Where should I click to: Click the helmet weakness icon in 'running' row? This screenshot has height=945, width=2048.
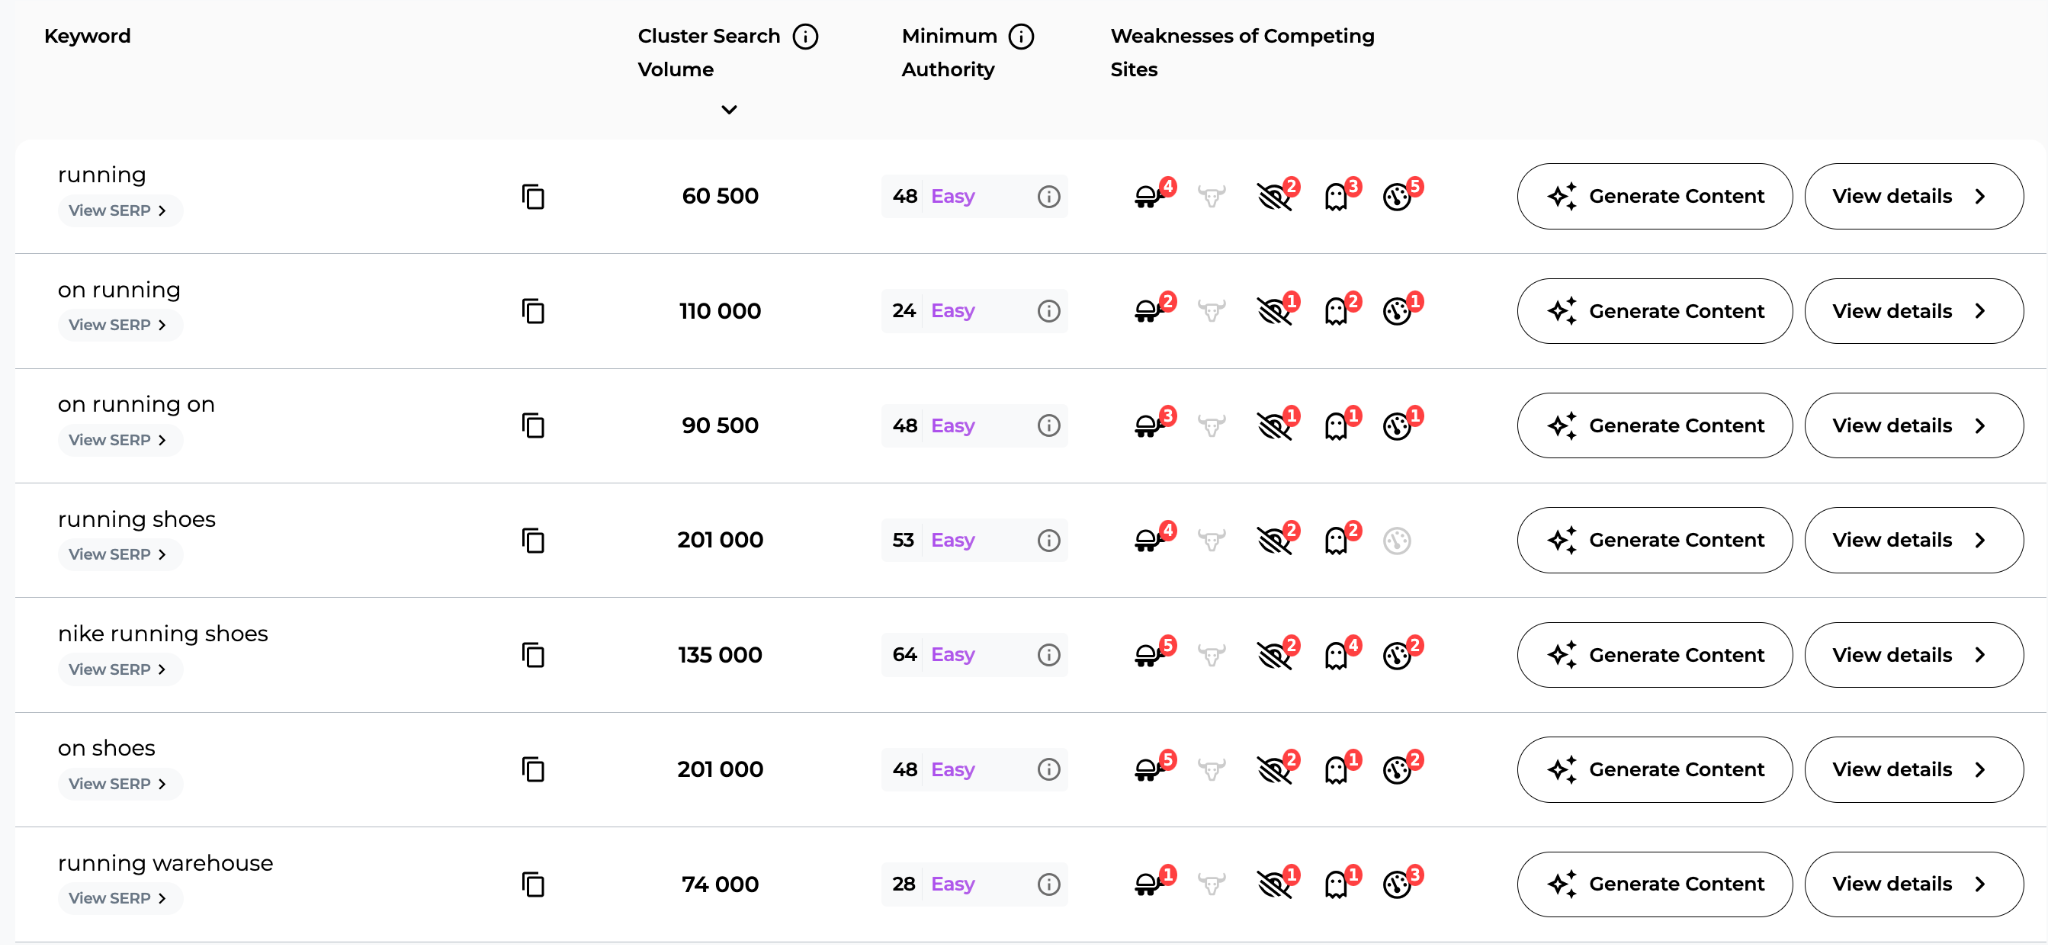[1148, 197]
